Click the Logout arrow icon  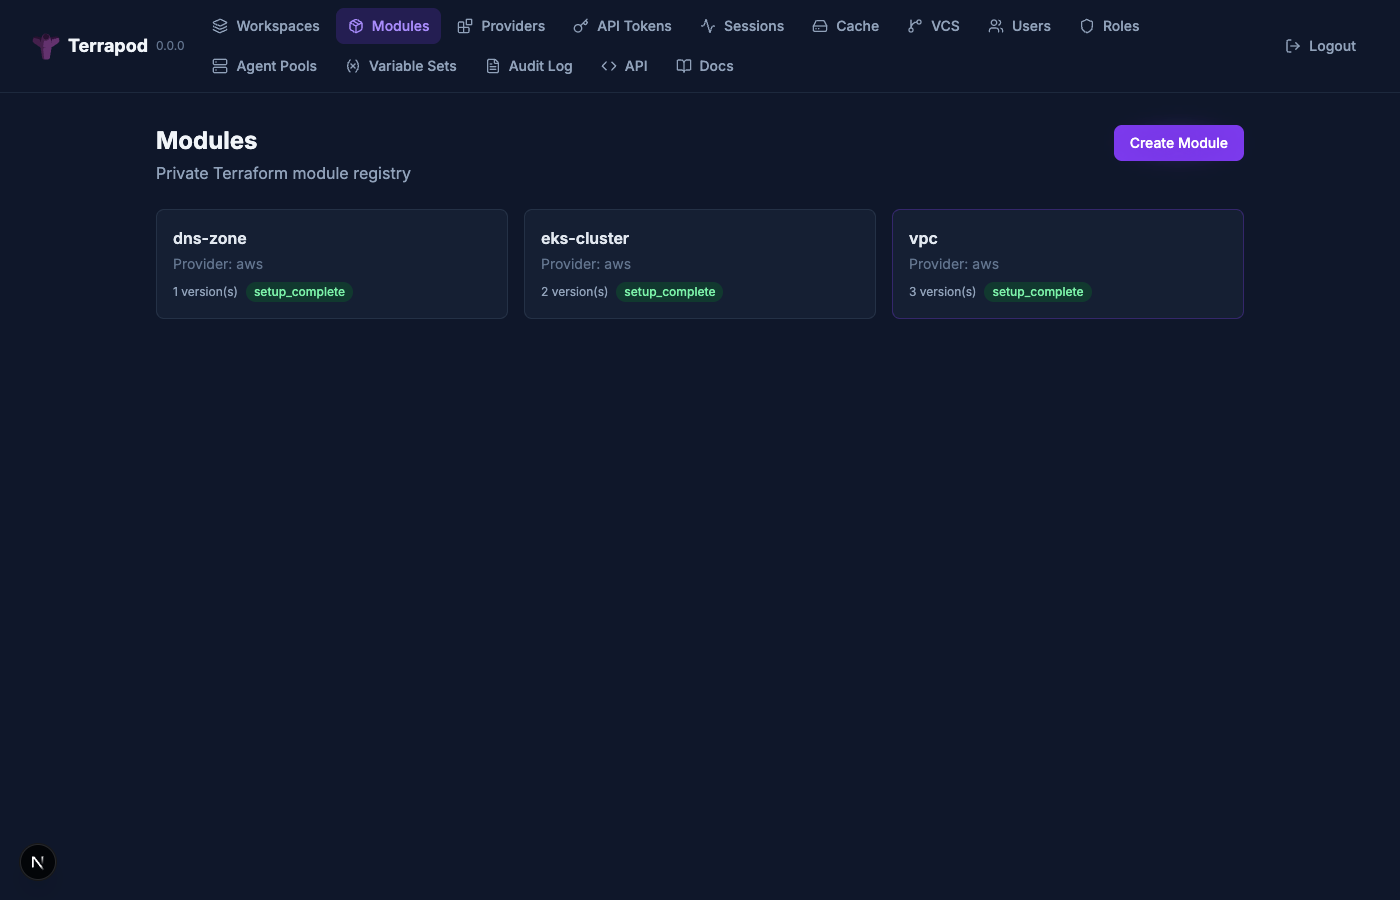pyautogui.click(x=1293, y=46)
